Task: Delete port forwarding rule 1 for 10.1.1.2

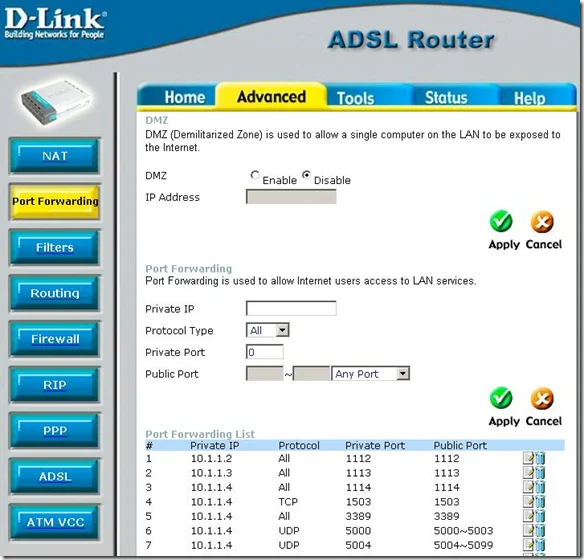Action: 540,458
